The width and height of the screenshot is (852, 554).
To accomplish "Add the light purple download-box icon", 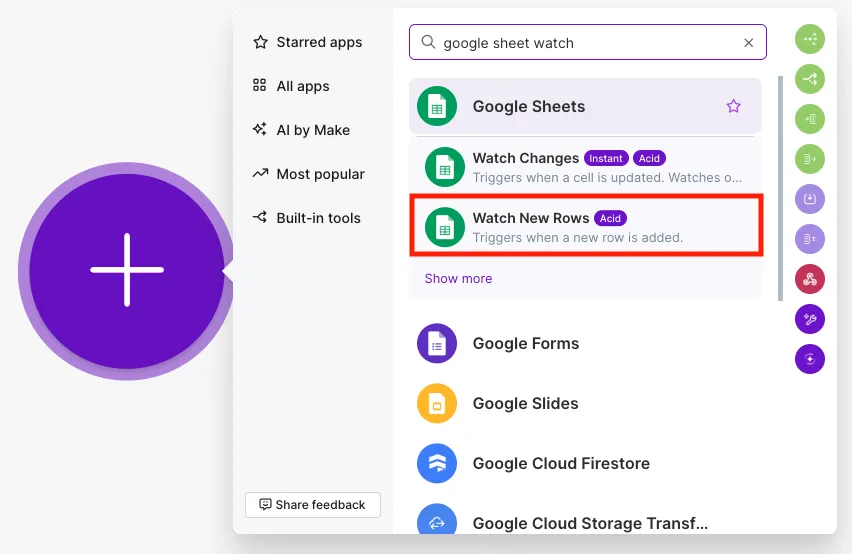I will pyautogui.click(x=810, y=199).
